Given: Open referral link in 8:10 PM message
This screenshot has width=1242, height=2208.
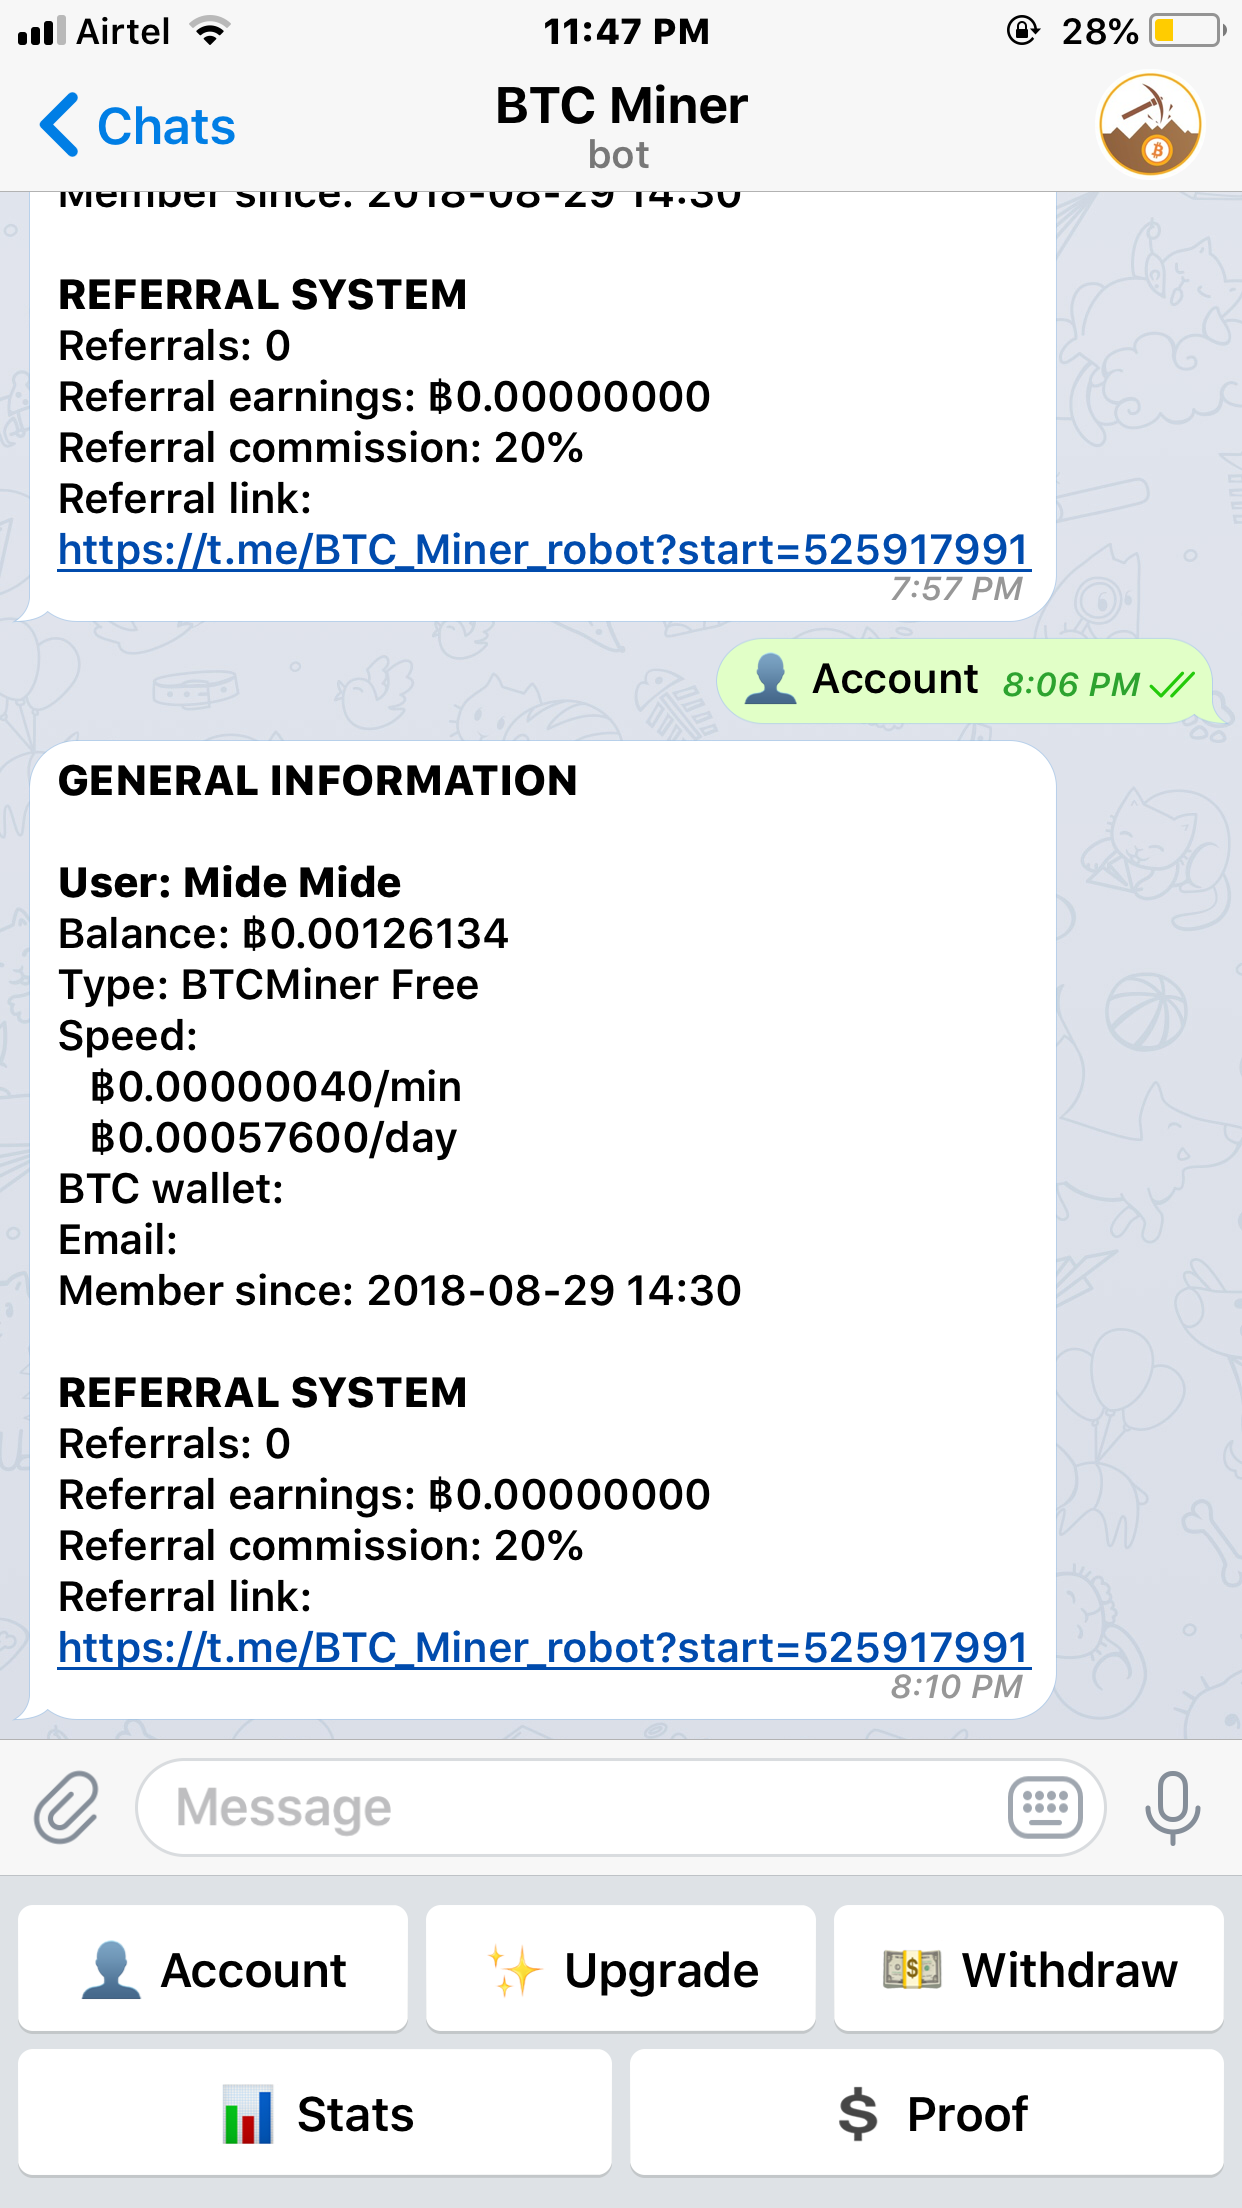Looking at the screenshot, I should 543,1647.
